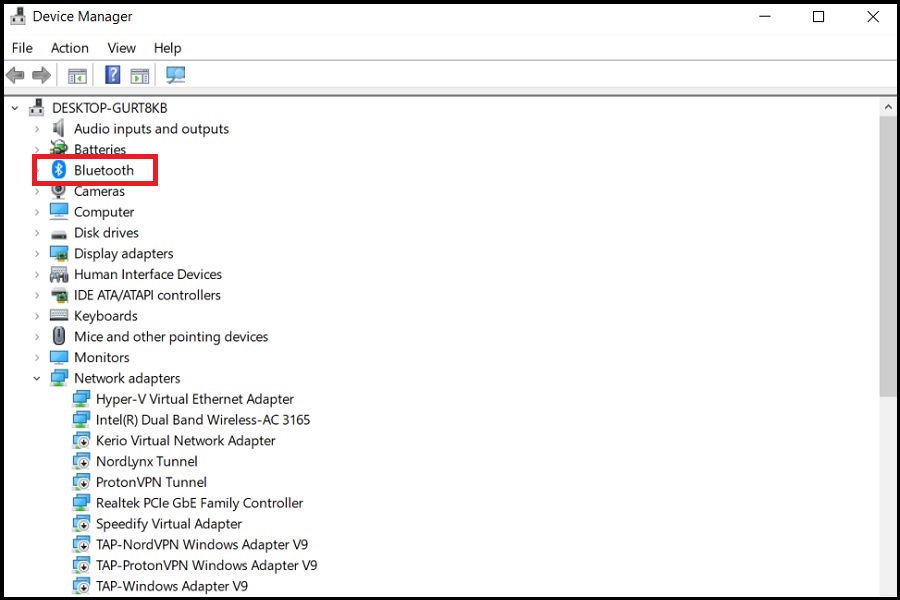
Task: Click the Device Manager title bar icon
Action: click(18, 16)
